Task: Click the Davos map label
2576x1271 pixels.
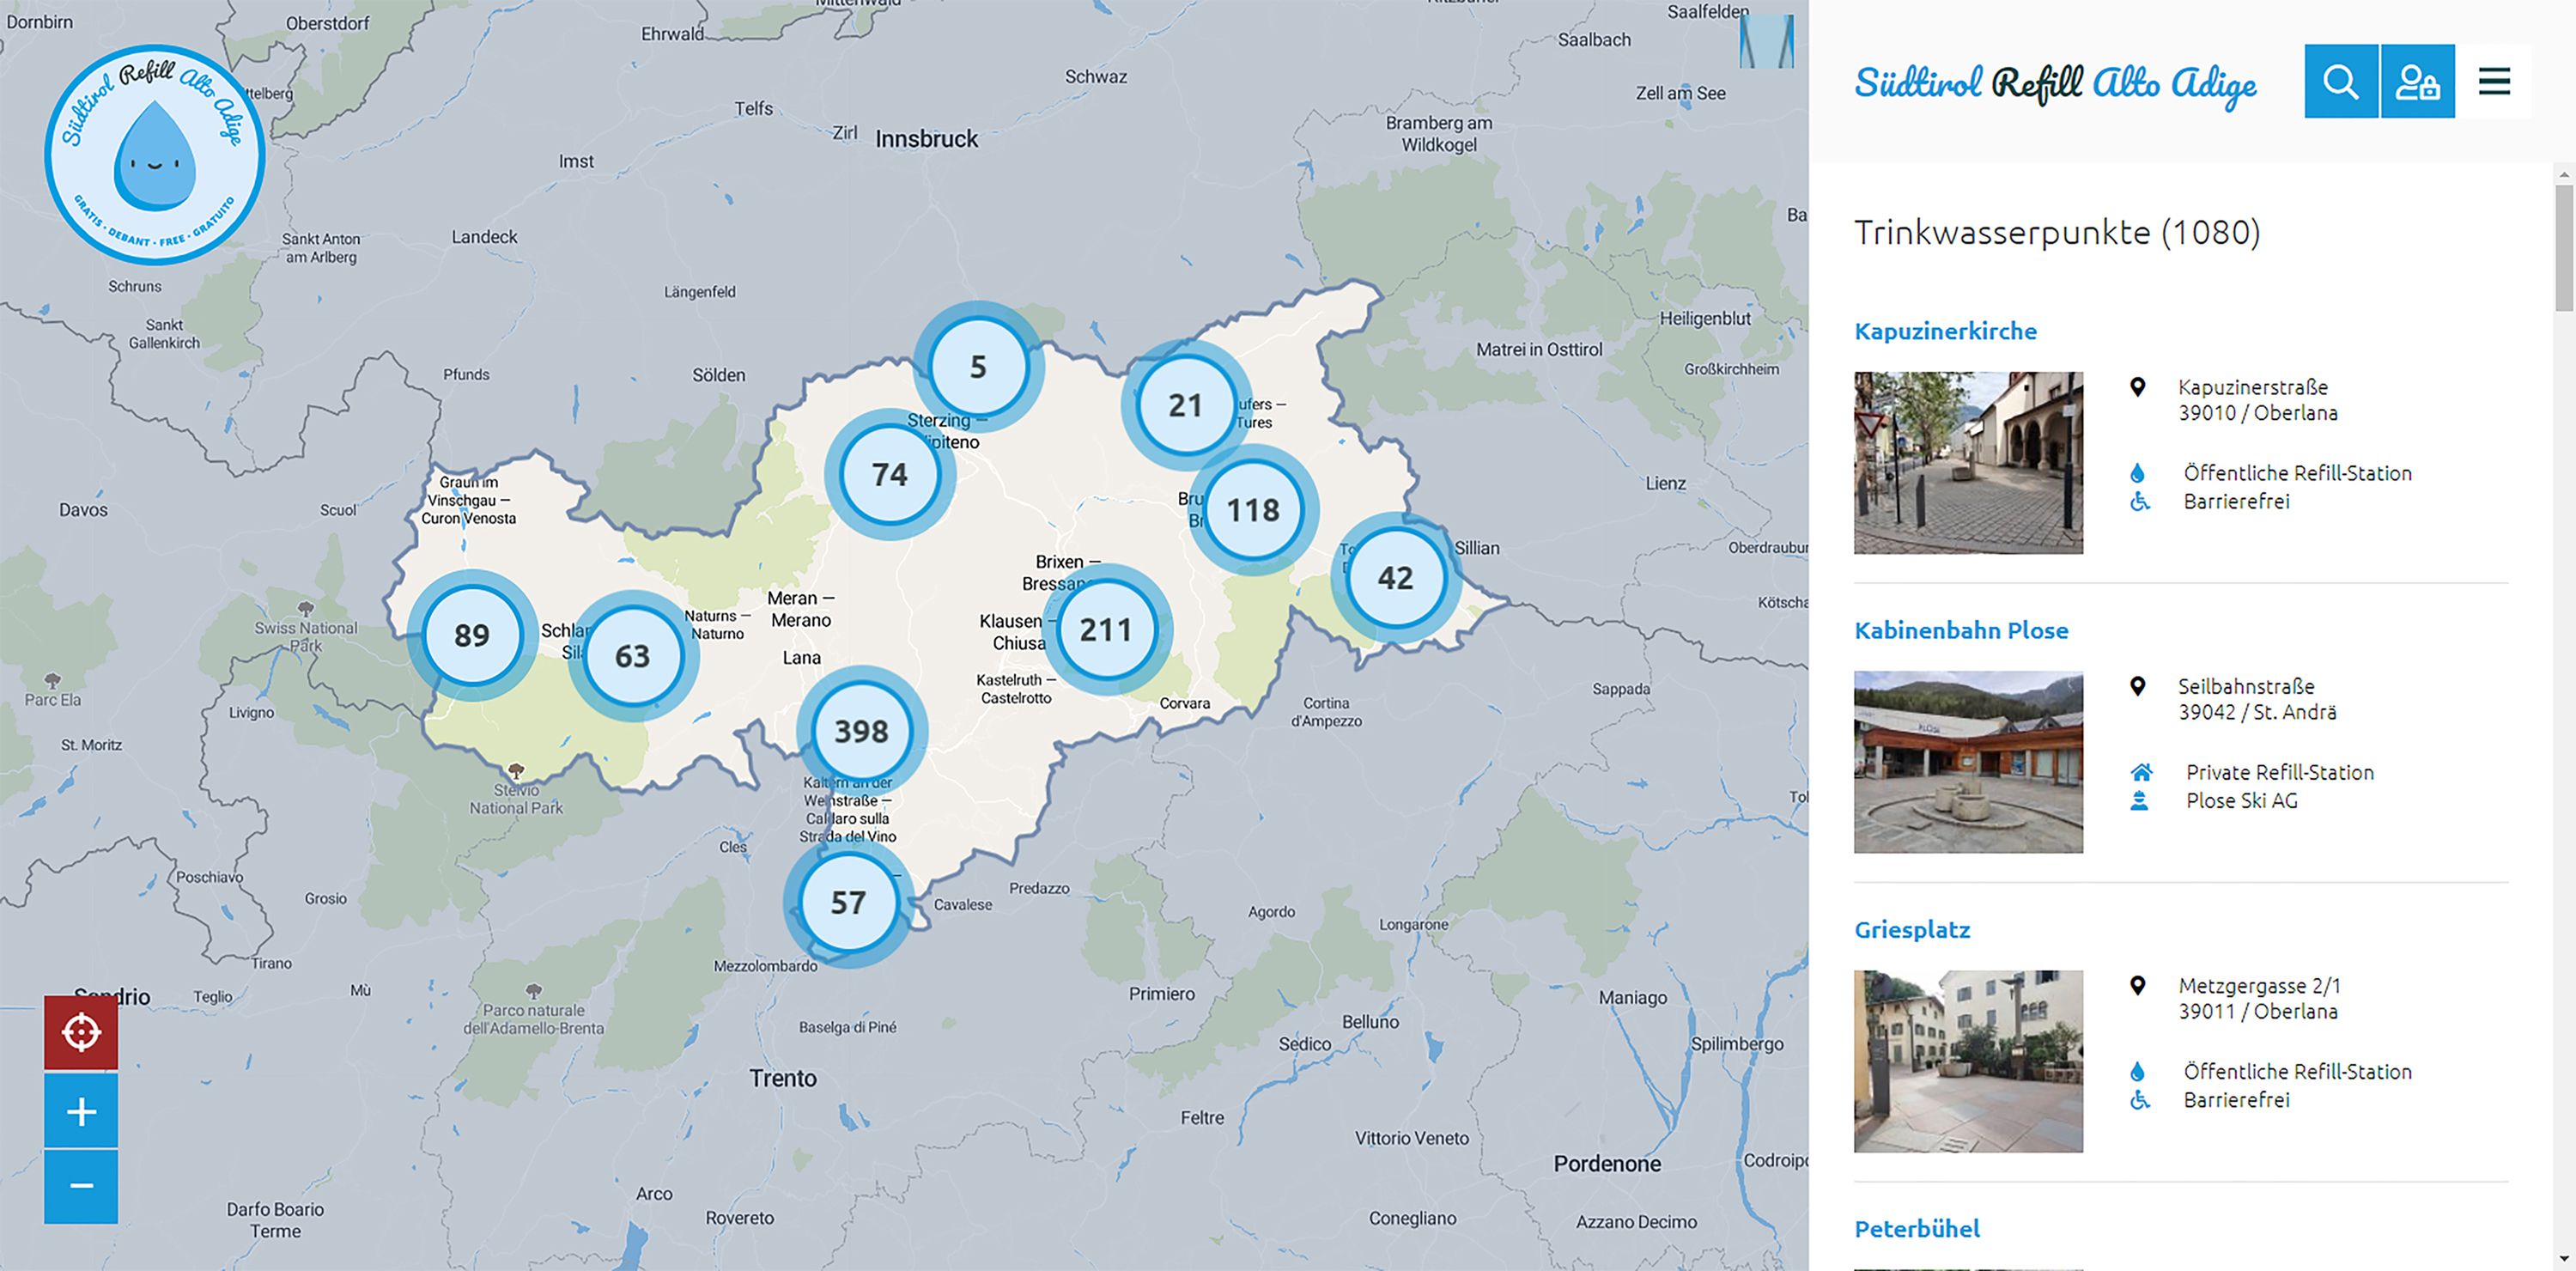Action: click(83, 510)
